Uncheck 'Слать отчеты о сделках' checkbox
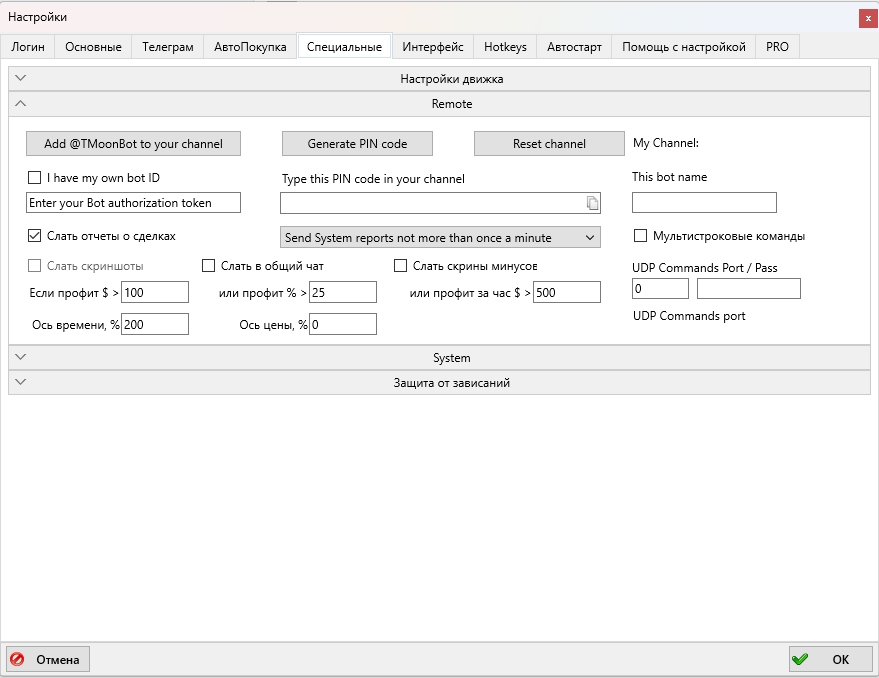Screen dimensions: 879x678 pos(35,236)
